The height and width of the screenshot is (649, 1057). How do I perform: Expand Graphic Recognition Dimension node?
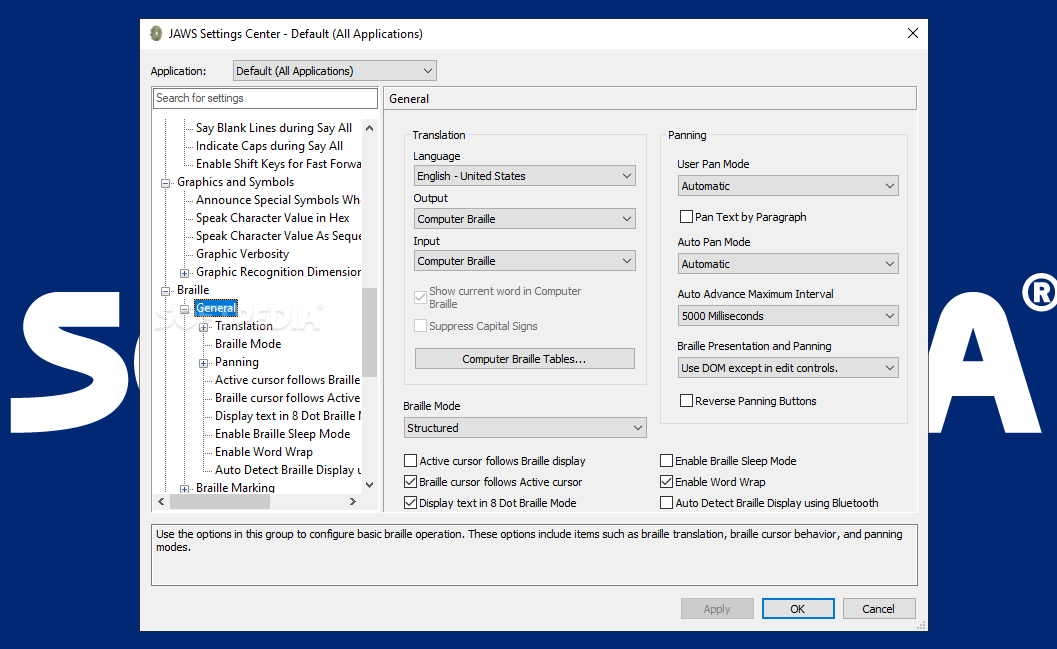(184, 273)
